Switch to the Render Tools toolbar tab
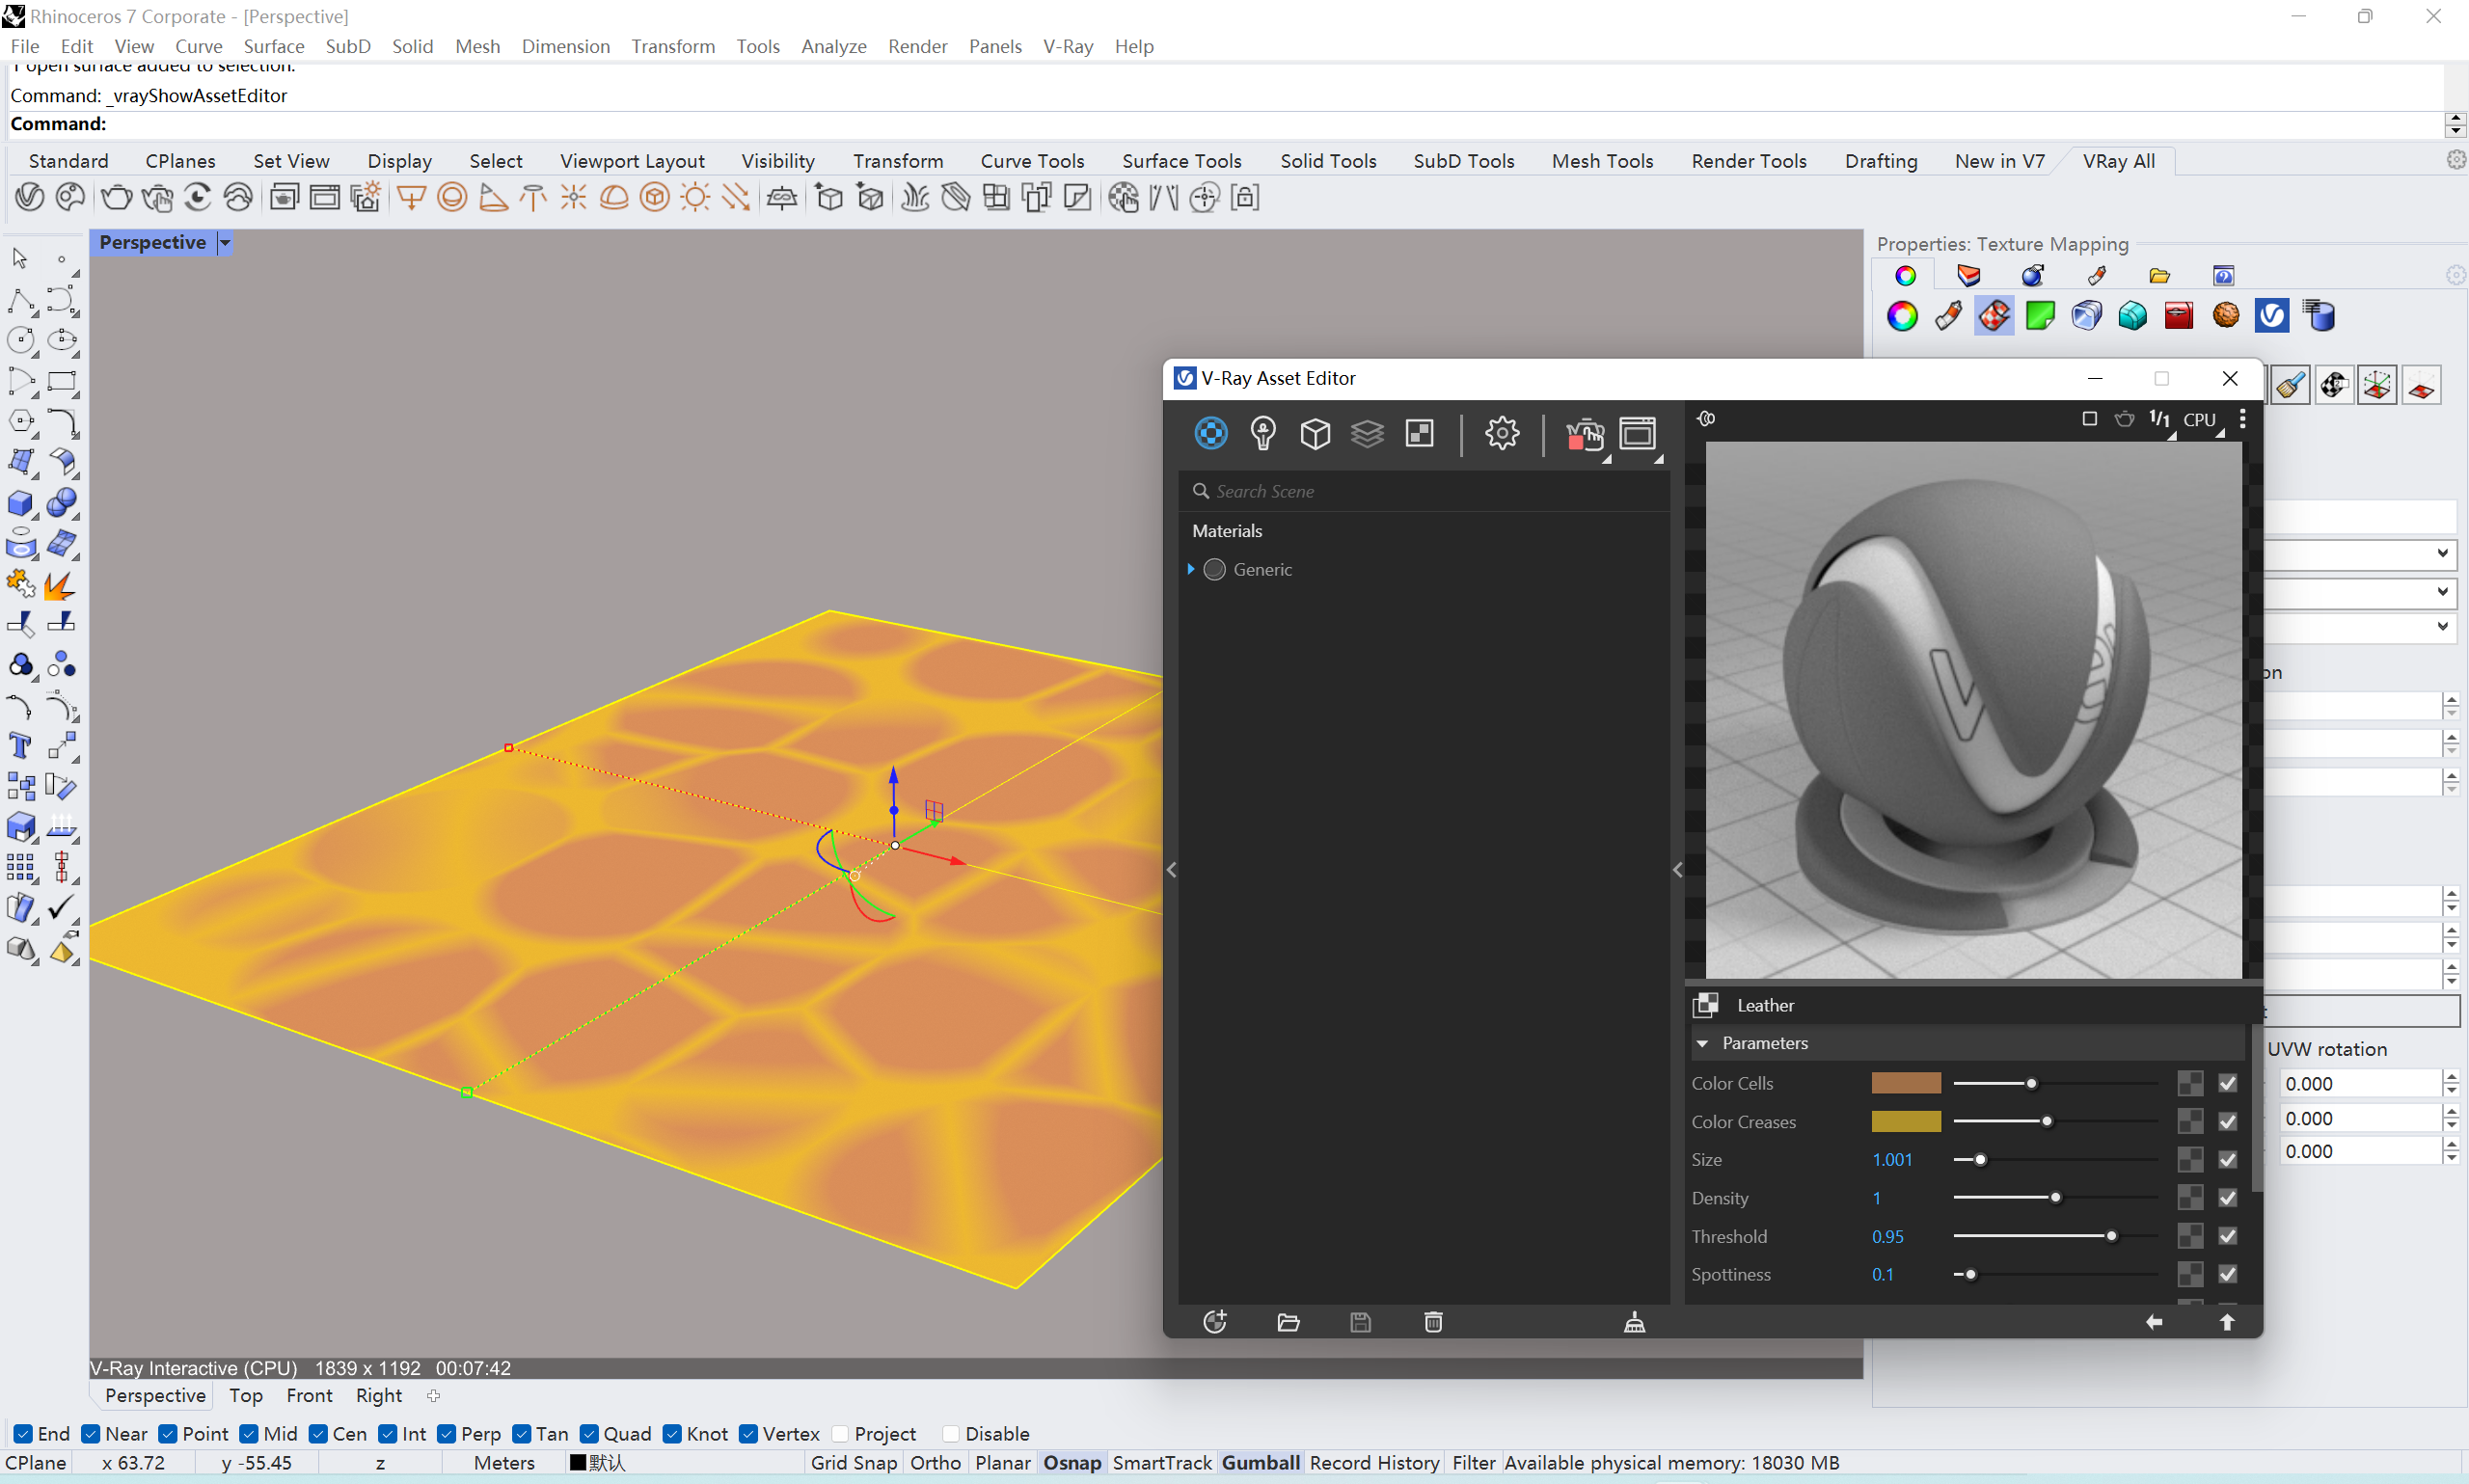 (x=1748, y=160)
